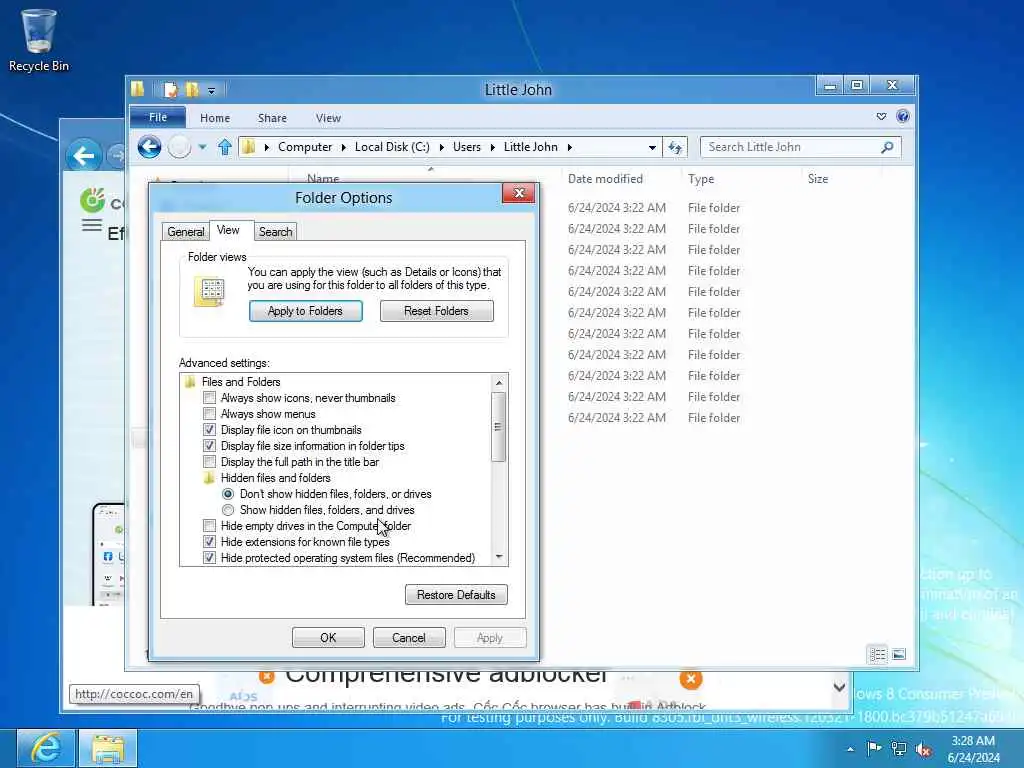Uncheck Hide extensions for known file types
Screen dimensions: 1024x768
tap(209, 542)
